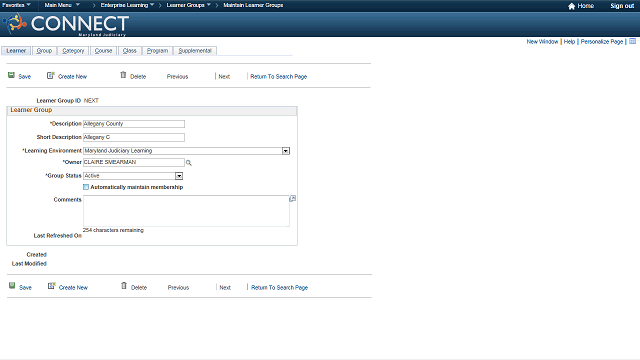
Task: Switch to the Class tab
Action: tap(129, 51)
